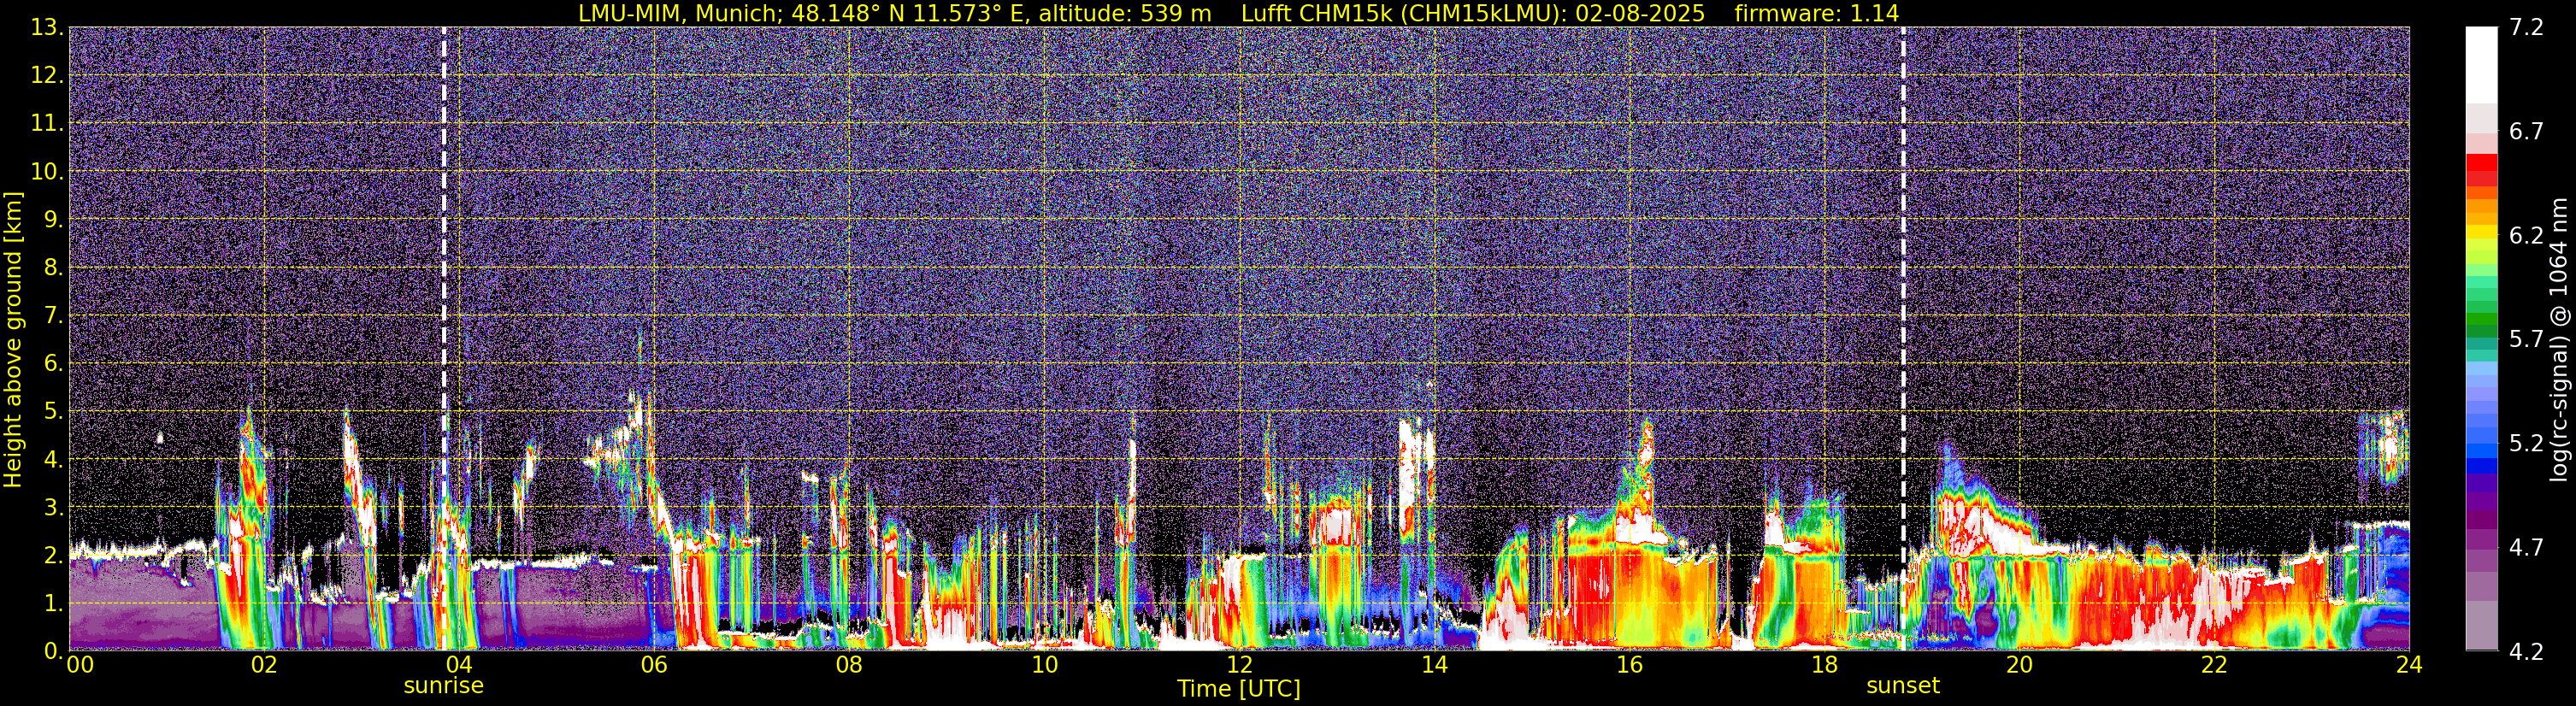Click the height axis tick "4."
This screenshot has width=2576, height=706.
[x=53, y=459]
